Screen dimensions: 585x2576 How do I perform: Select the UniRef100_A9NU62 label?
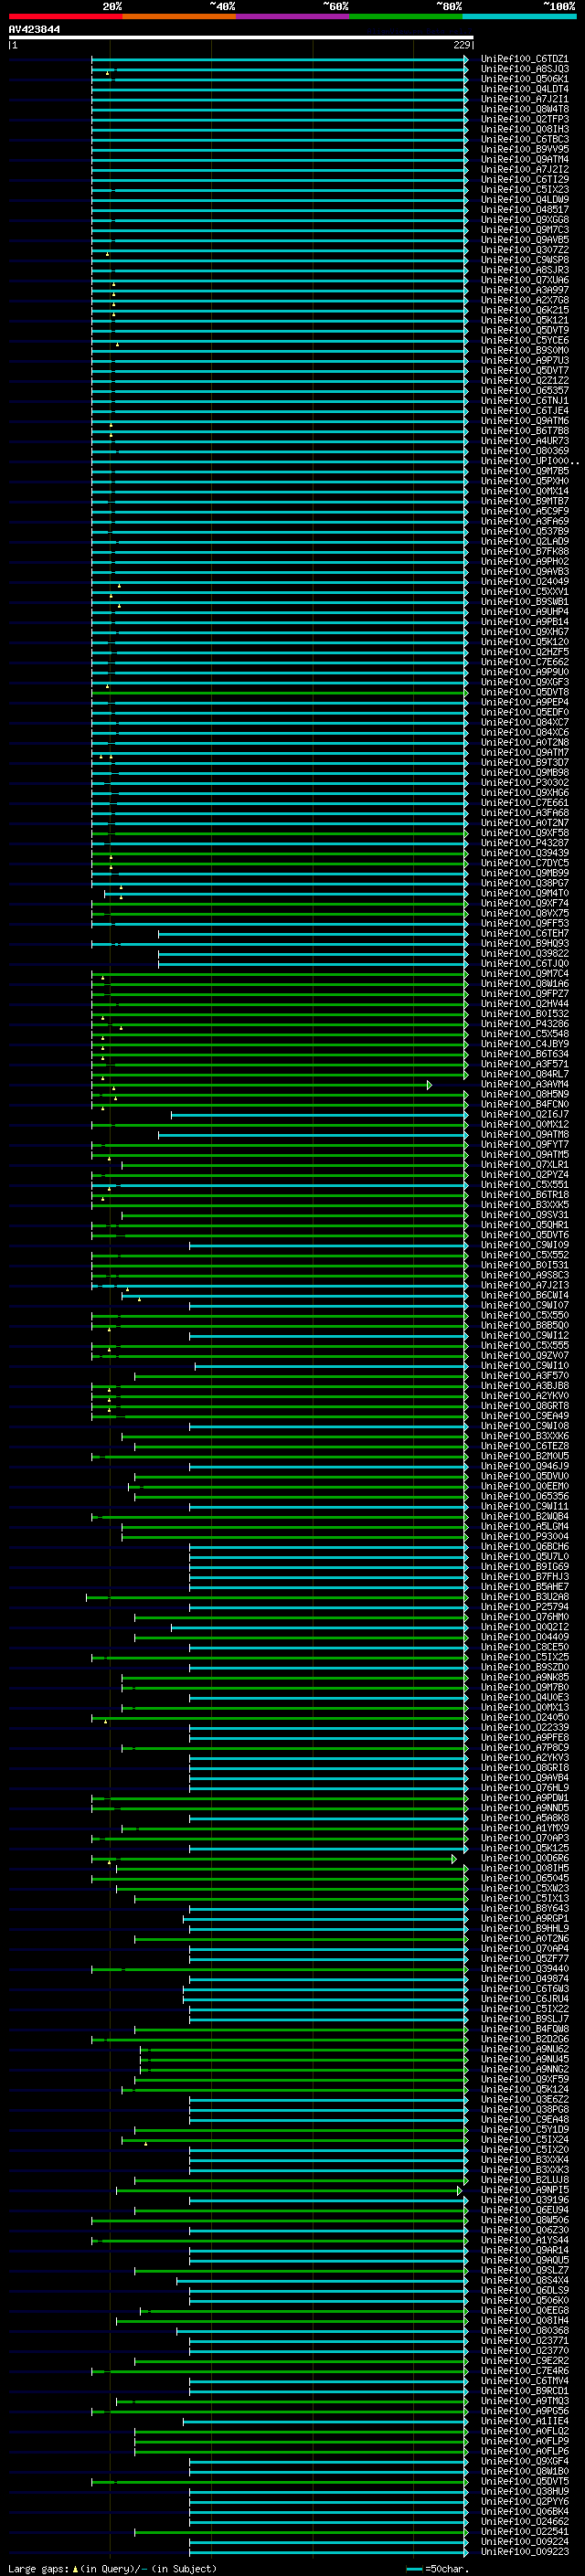pyautogui.click(x=524, y=2049)
